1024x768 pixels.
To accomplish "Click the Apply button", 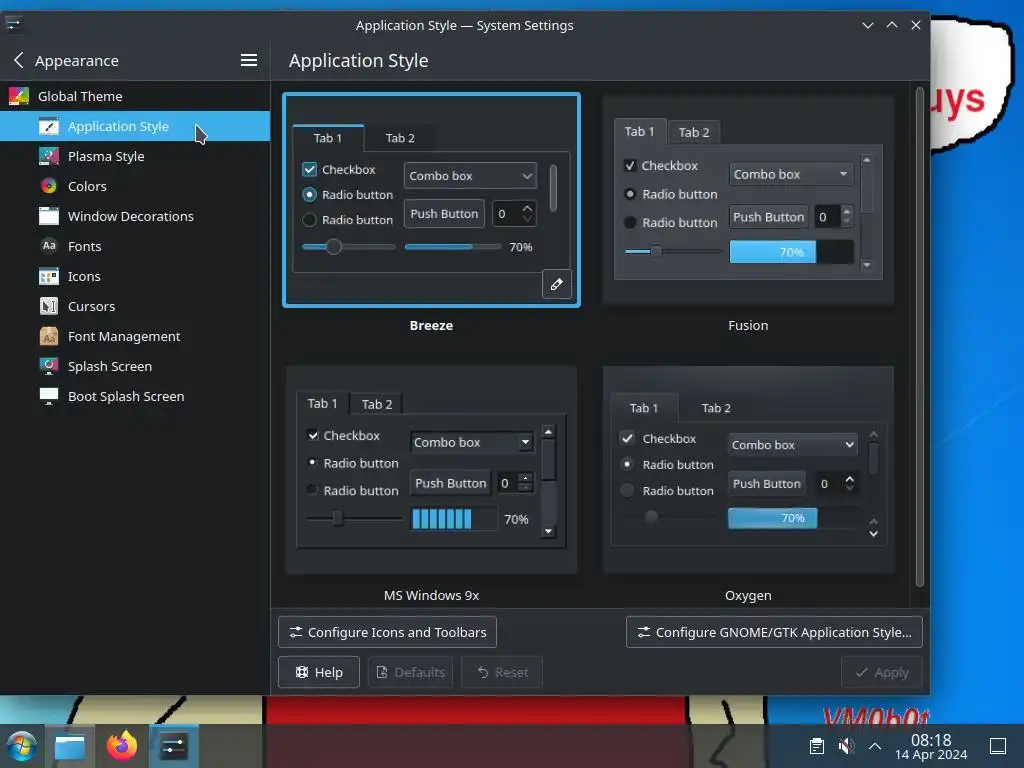I will coord(881,672).
